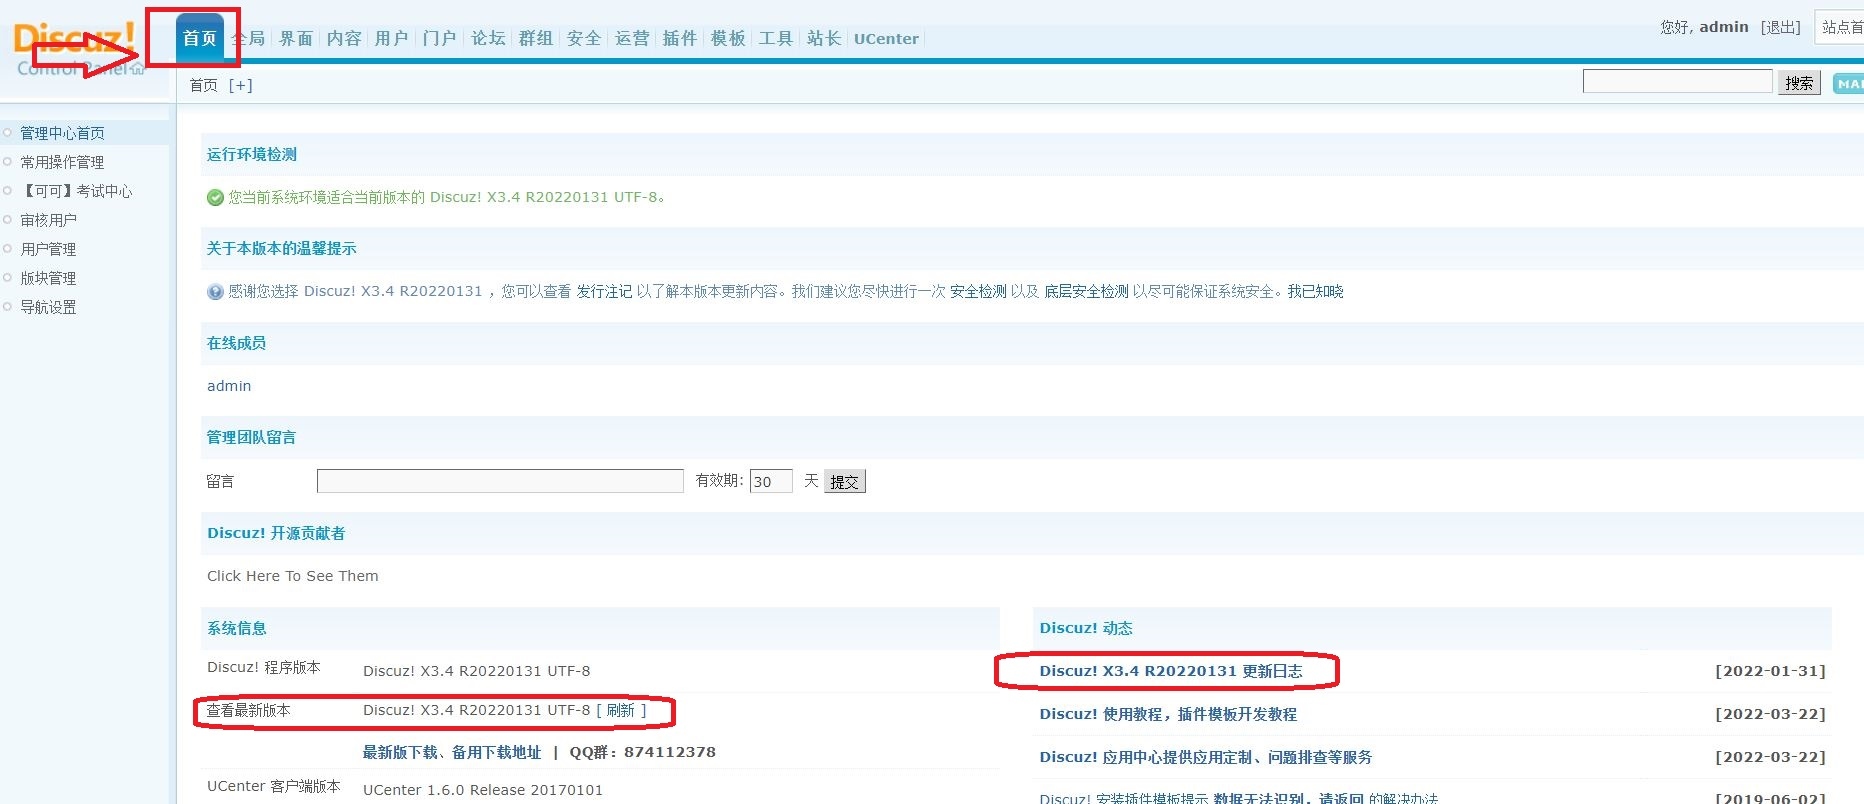Click the 搜索 search button
The image size is (1864, 804).
click(x=1799, y=83)
